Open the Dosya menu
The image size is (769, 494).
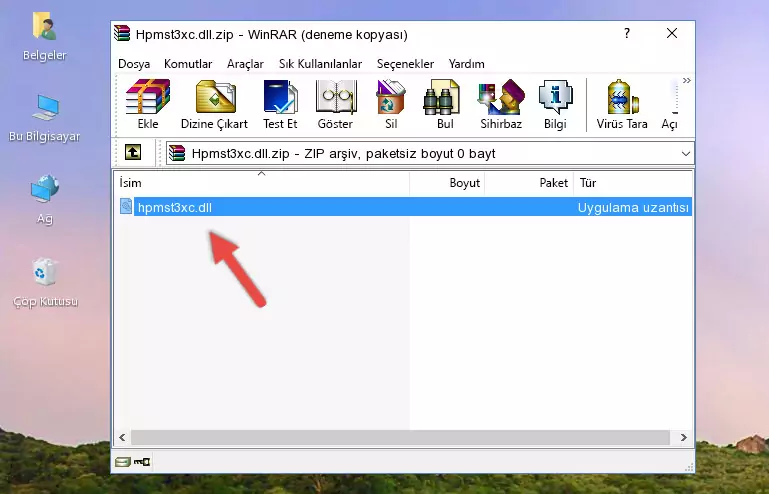click(x=134, y=64)
